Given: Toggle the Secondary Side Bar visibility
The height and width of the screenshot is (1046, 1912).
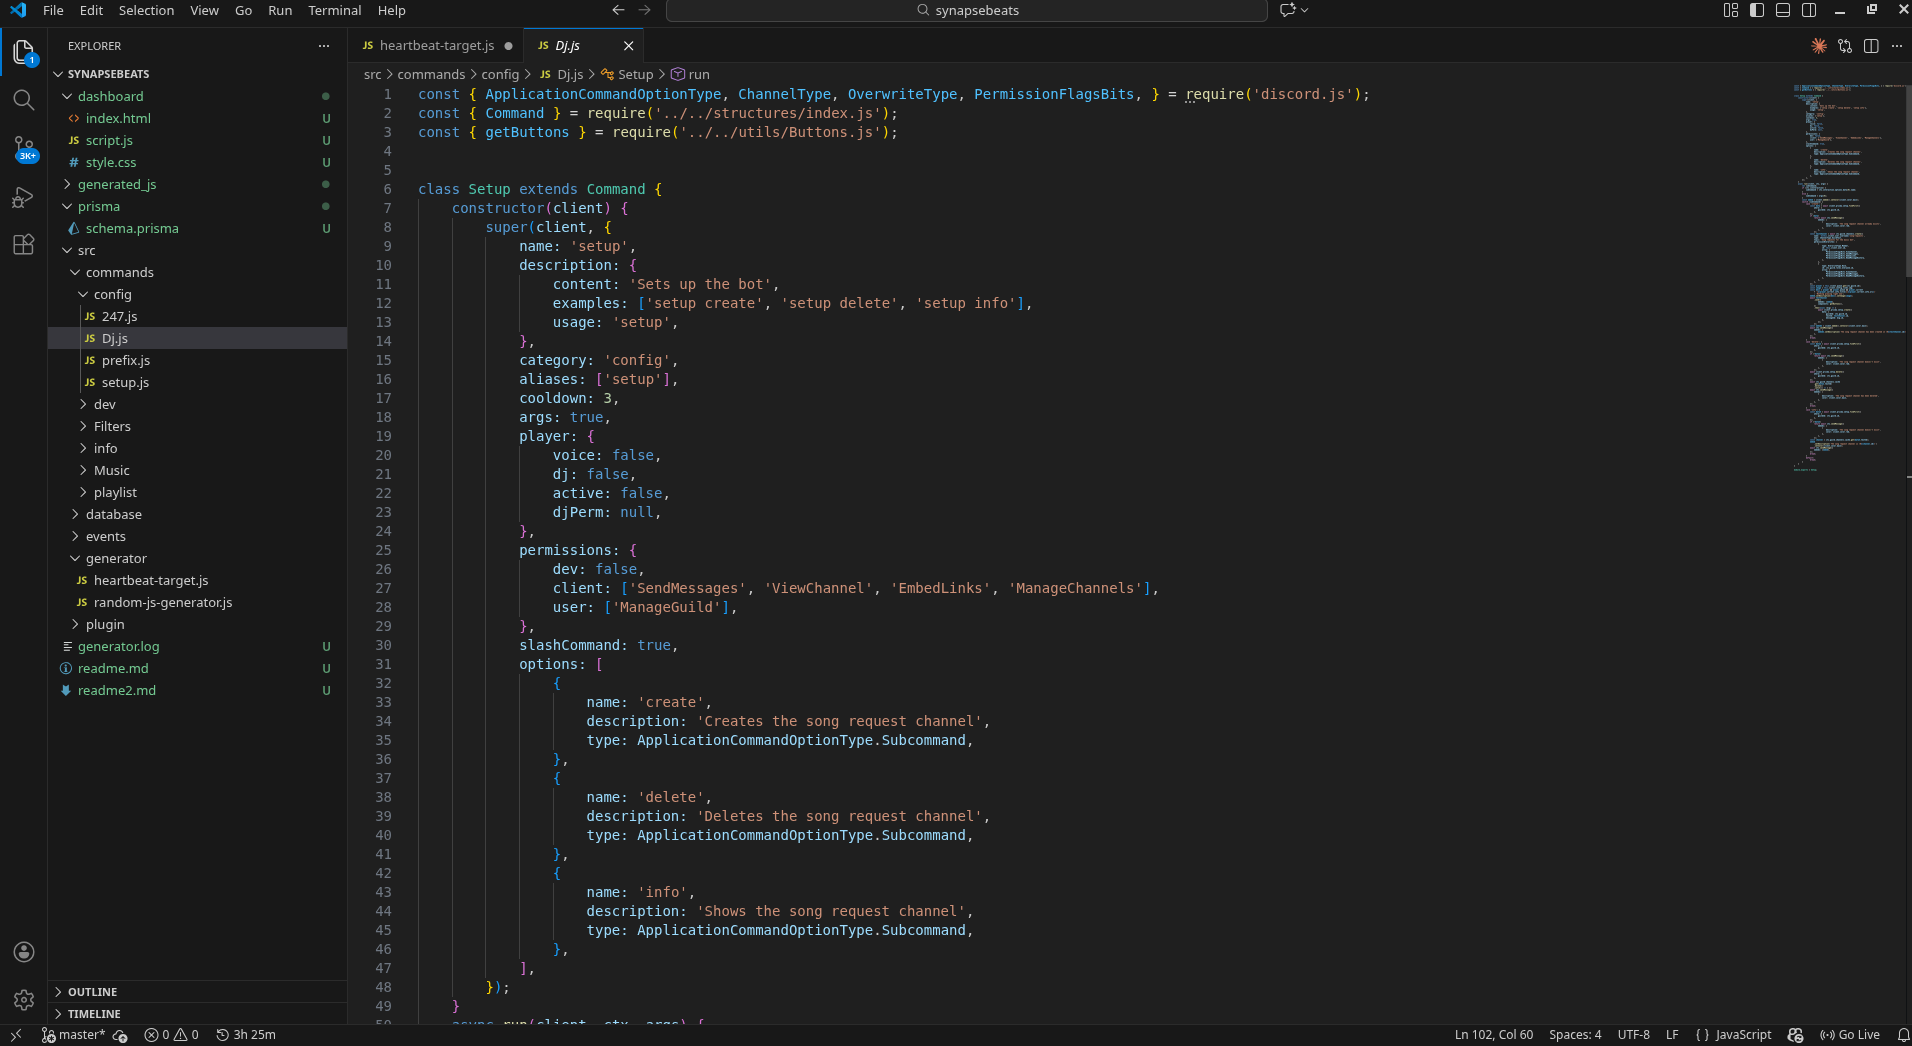Looking at the screenshot, I should (1809, 10).
